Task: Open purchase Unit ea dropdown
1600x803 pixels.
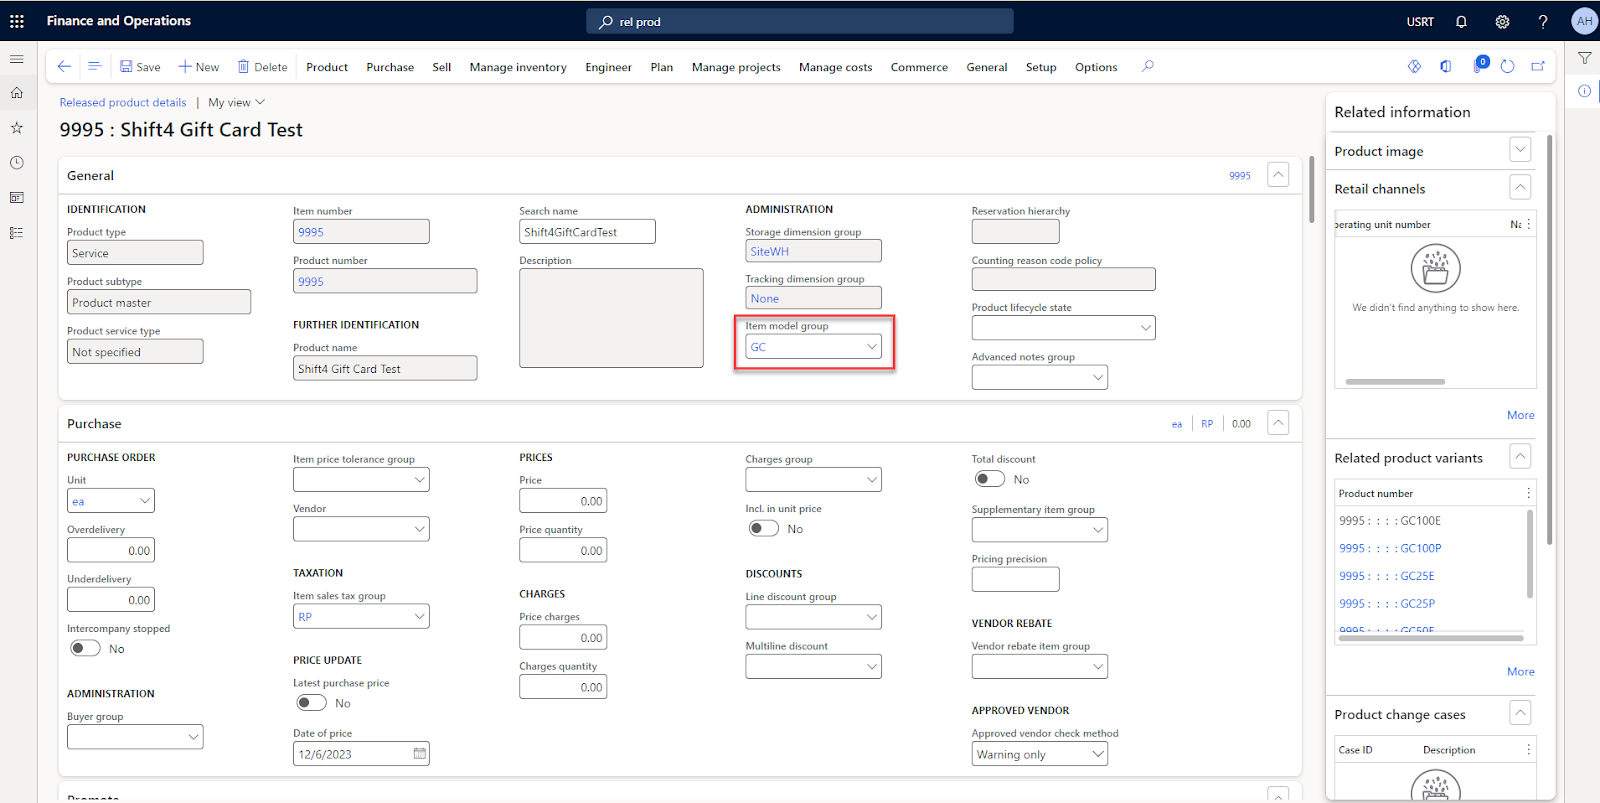Action: click(x=145, y=501)
